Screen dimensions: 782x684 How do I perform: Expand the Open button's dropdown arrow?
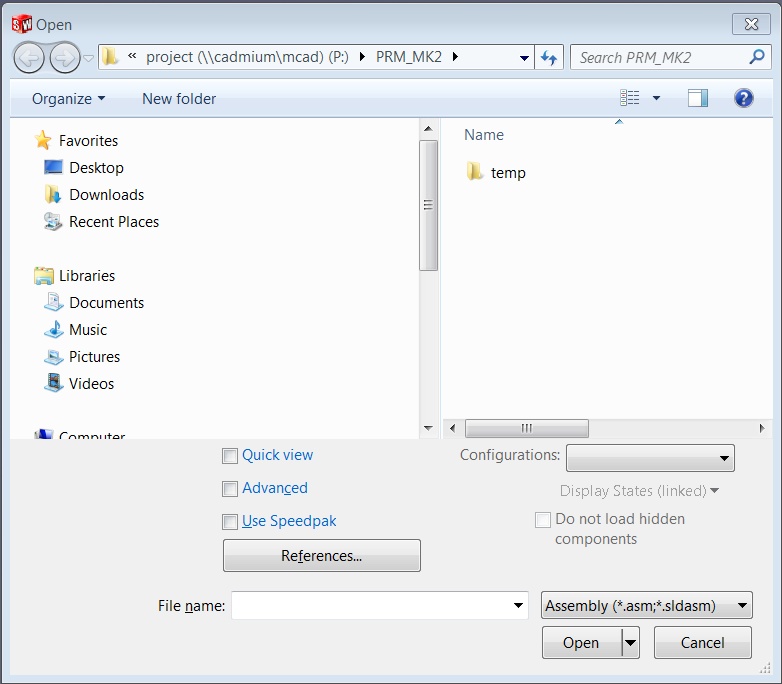coord(630,643)
